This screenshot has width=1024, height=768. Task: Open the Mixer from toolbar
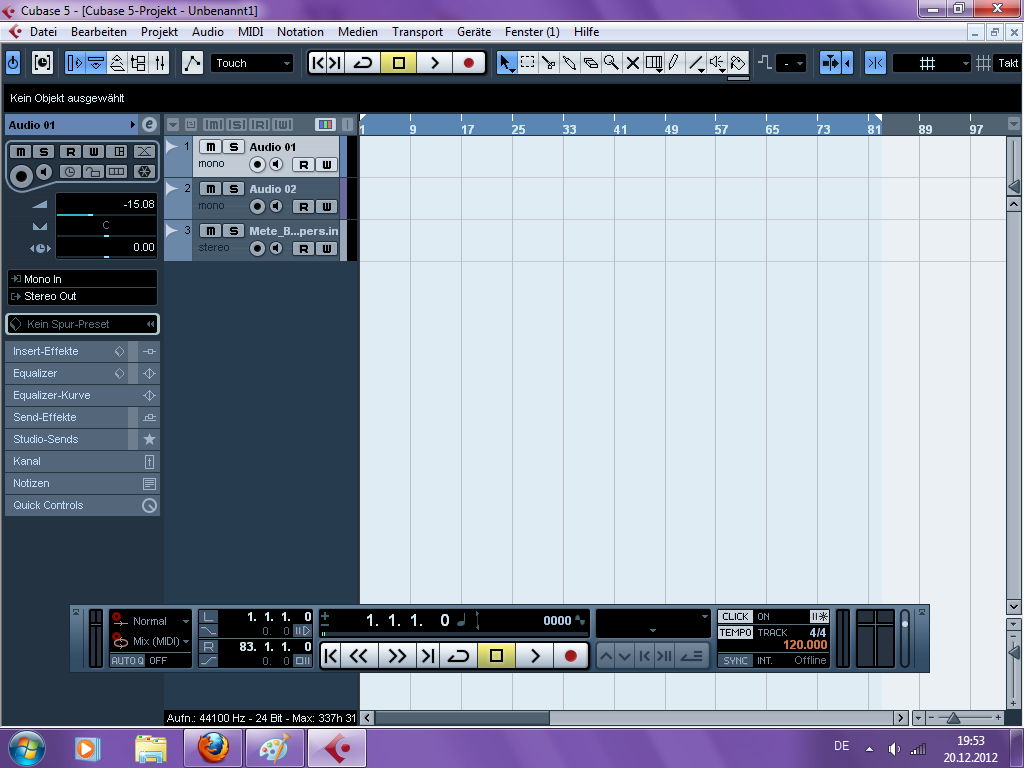point(159,63)
